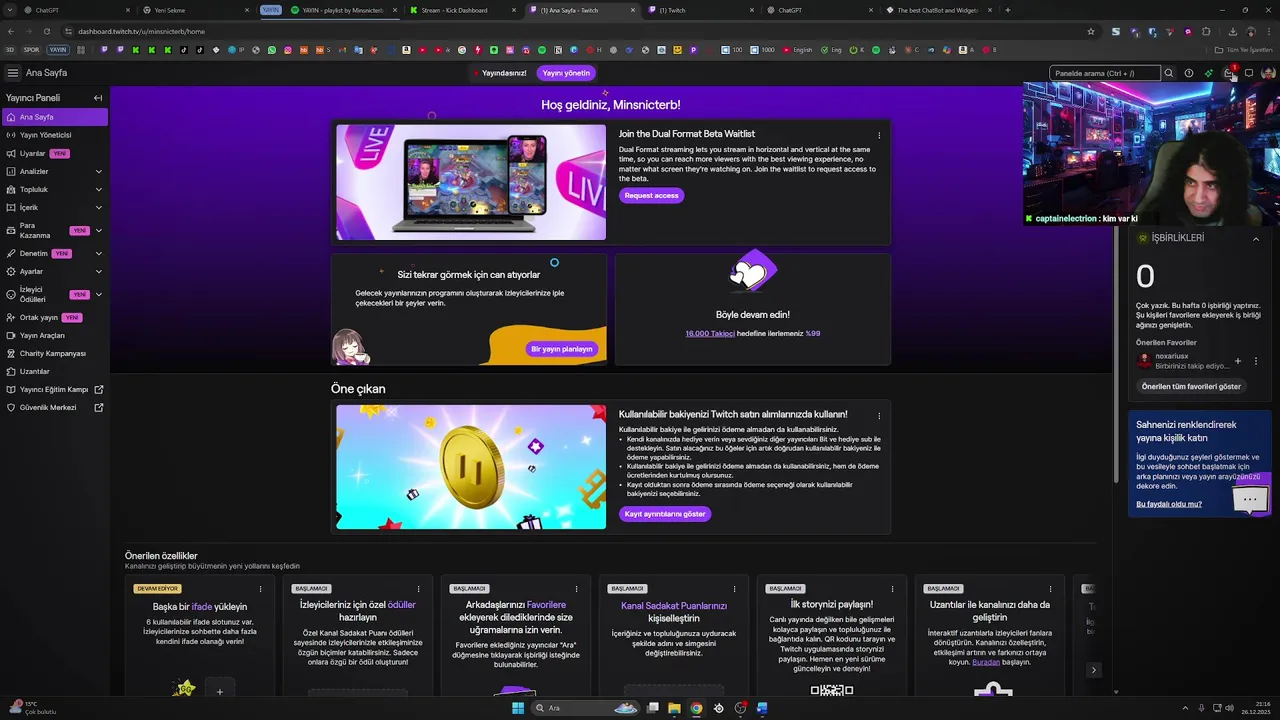Click Bir yayın planlayın button
1280x720 pixels.
562,349
